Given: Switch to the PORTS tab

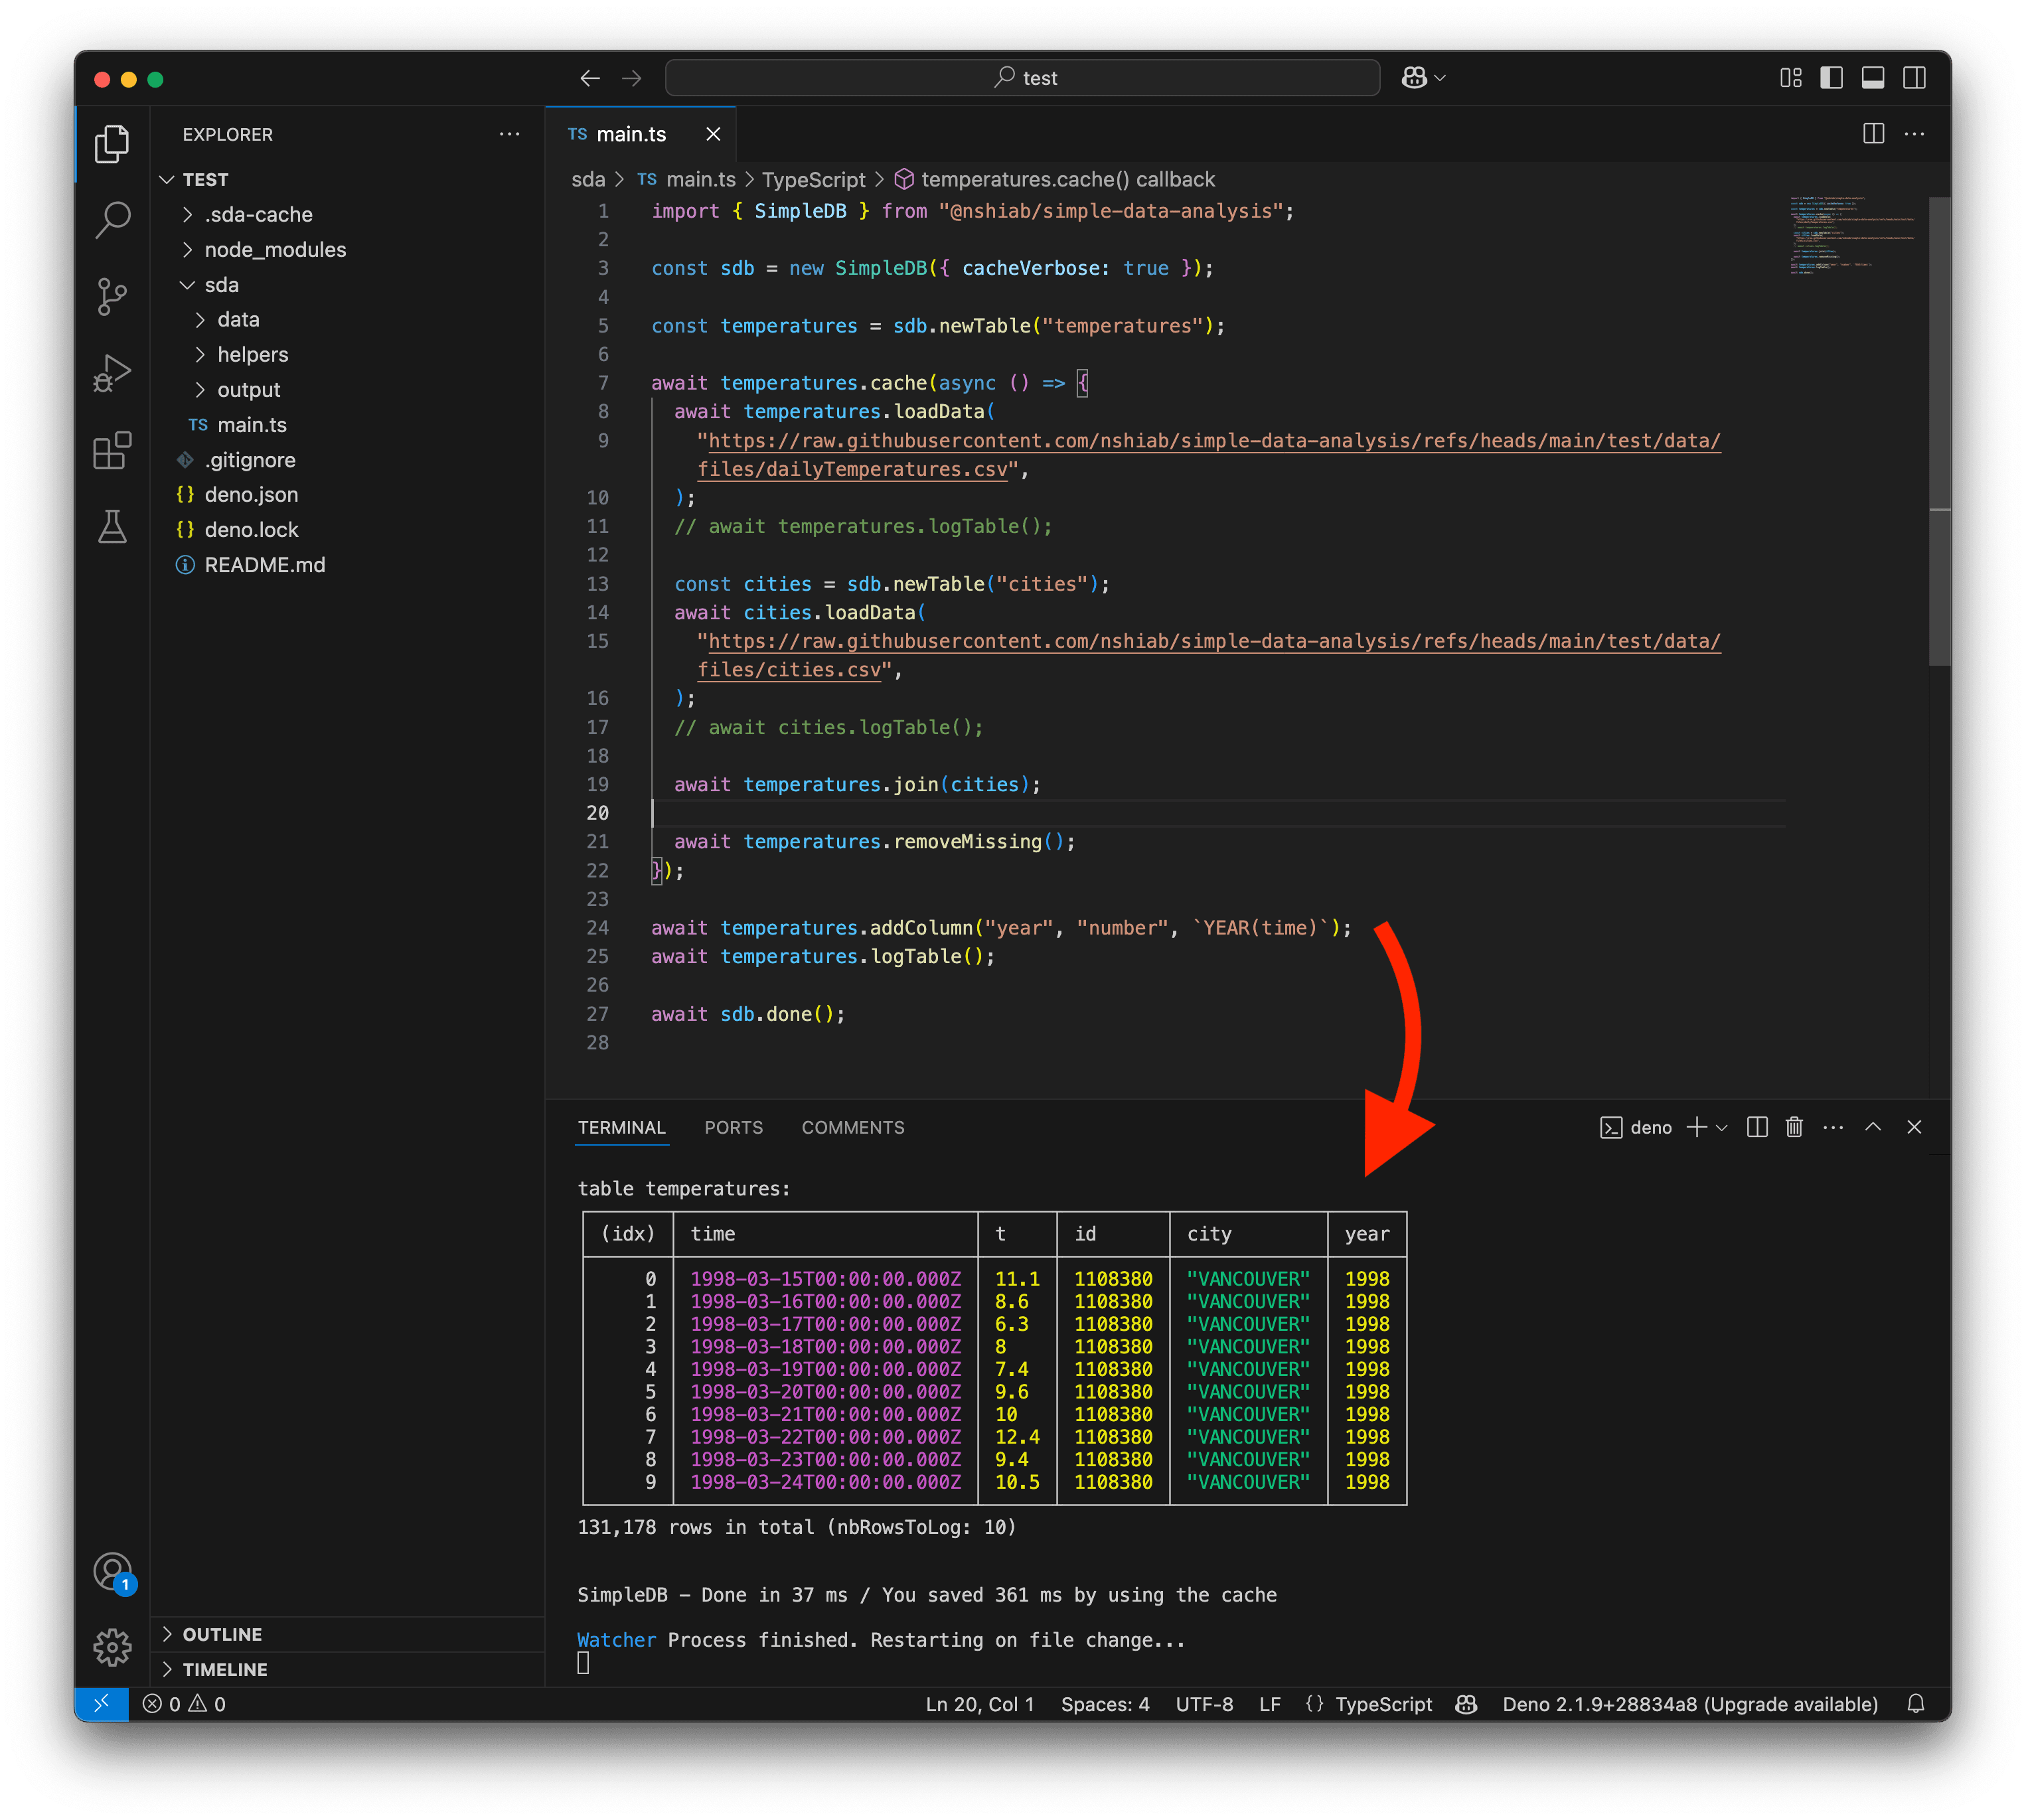Looking at the screenshot, I should pyautogui.click(x=733, y=1127).
